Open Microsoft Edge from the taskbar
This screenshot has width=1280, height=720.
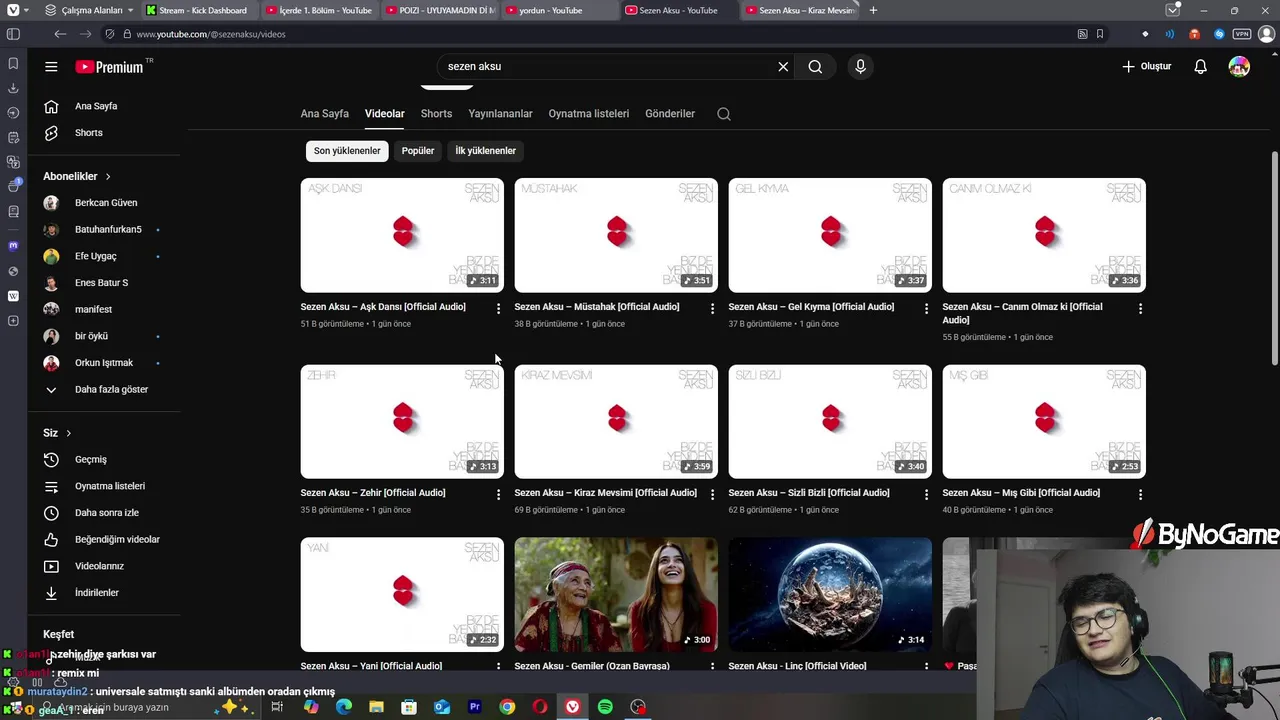coord(344,707)
